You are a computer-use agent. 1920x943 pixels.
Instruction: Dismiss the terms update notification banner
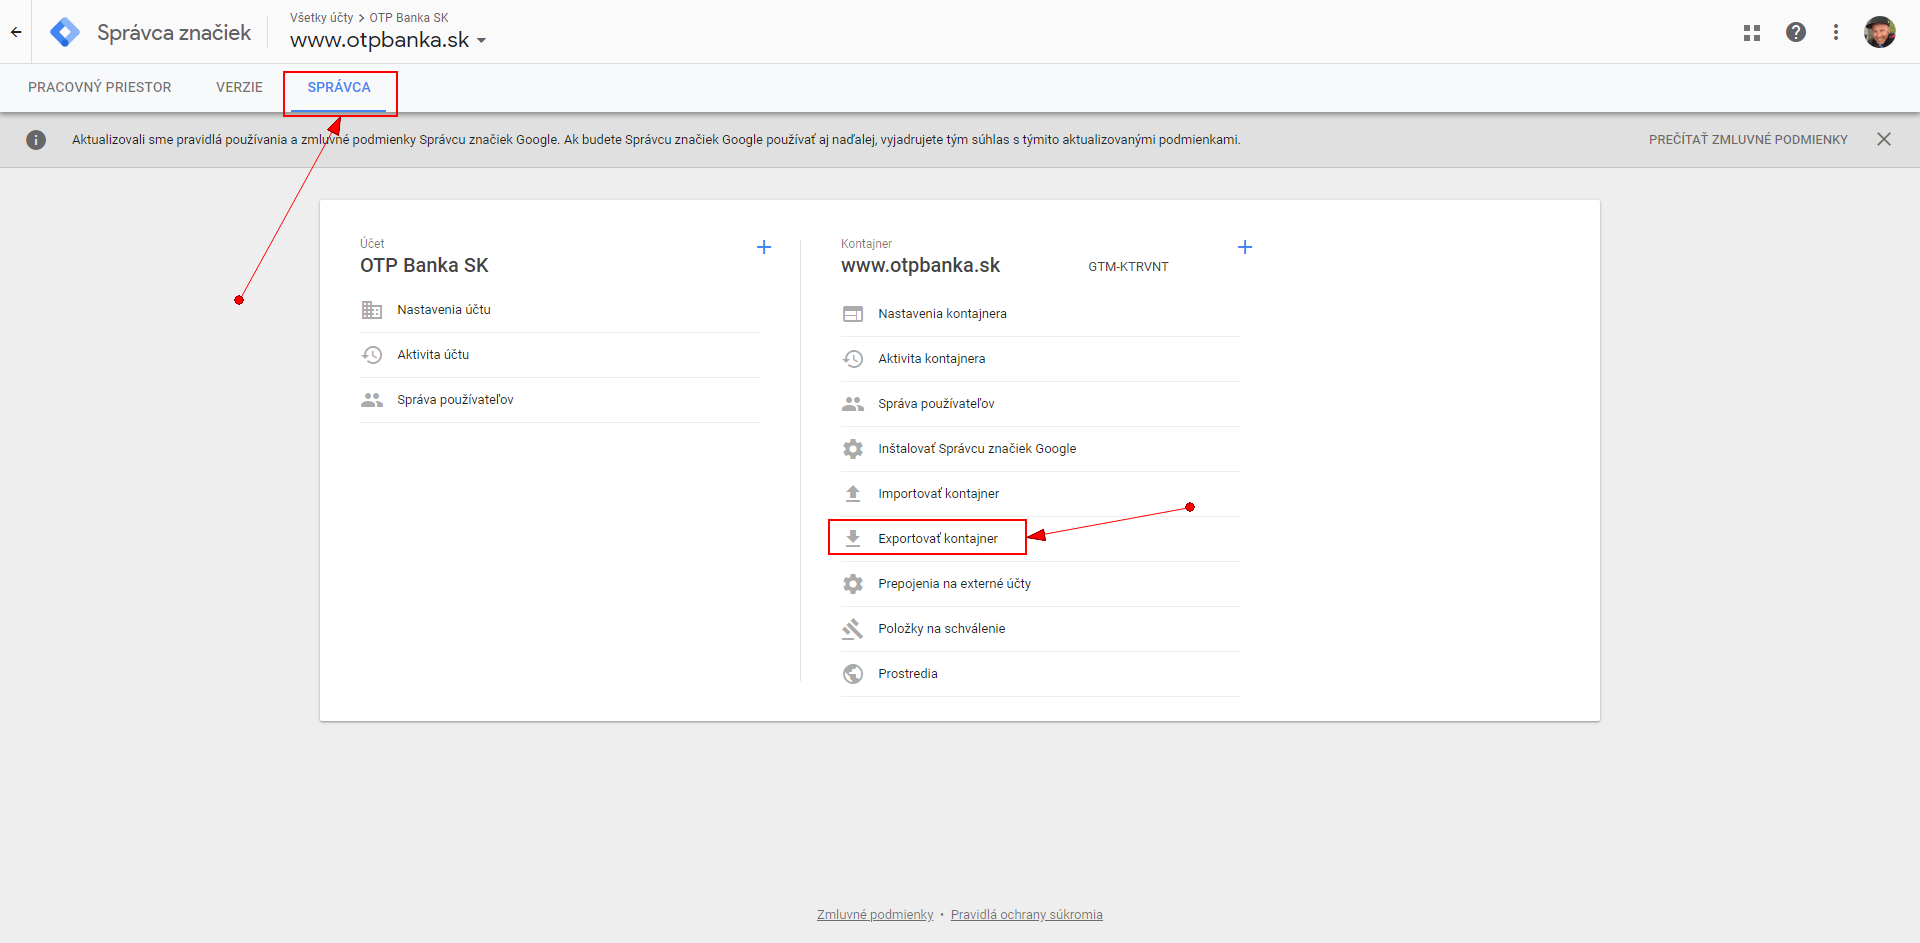tap(1884, 139)
